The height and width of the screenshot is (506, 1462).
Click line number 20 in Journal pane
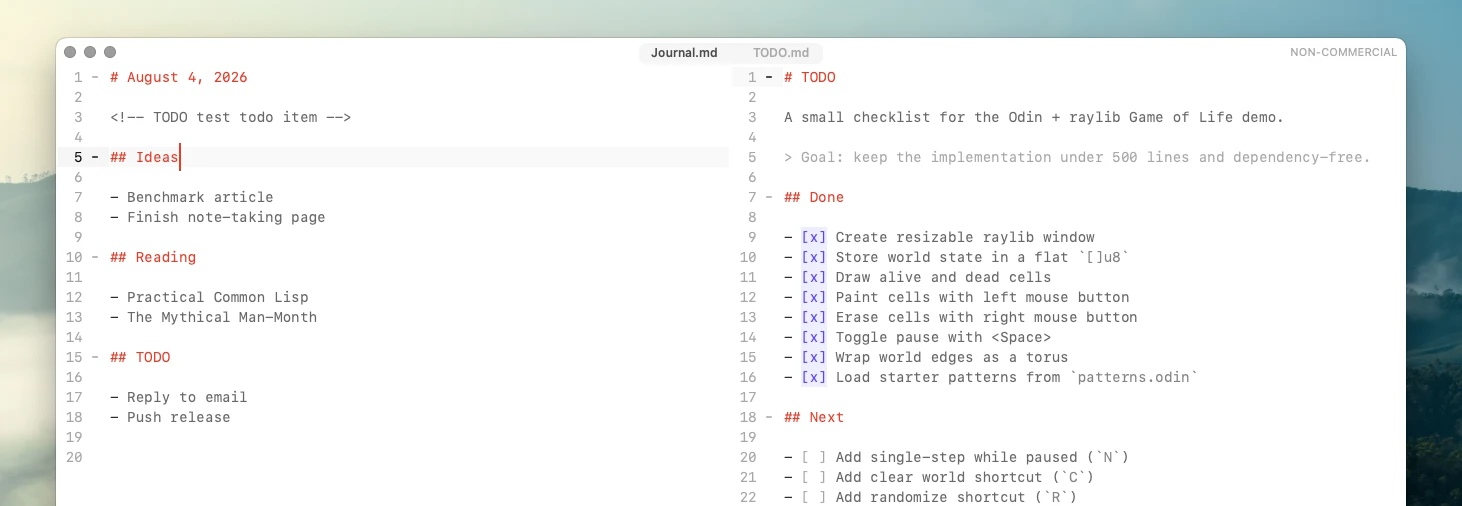[74, 457]
